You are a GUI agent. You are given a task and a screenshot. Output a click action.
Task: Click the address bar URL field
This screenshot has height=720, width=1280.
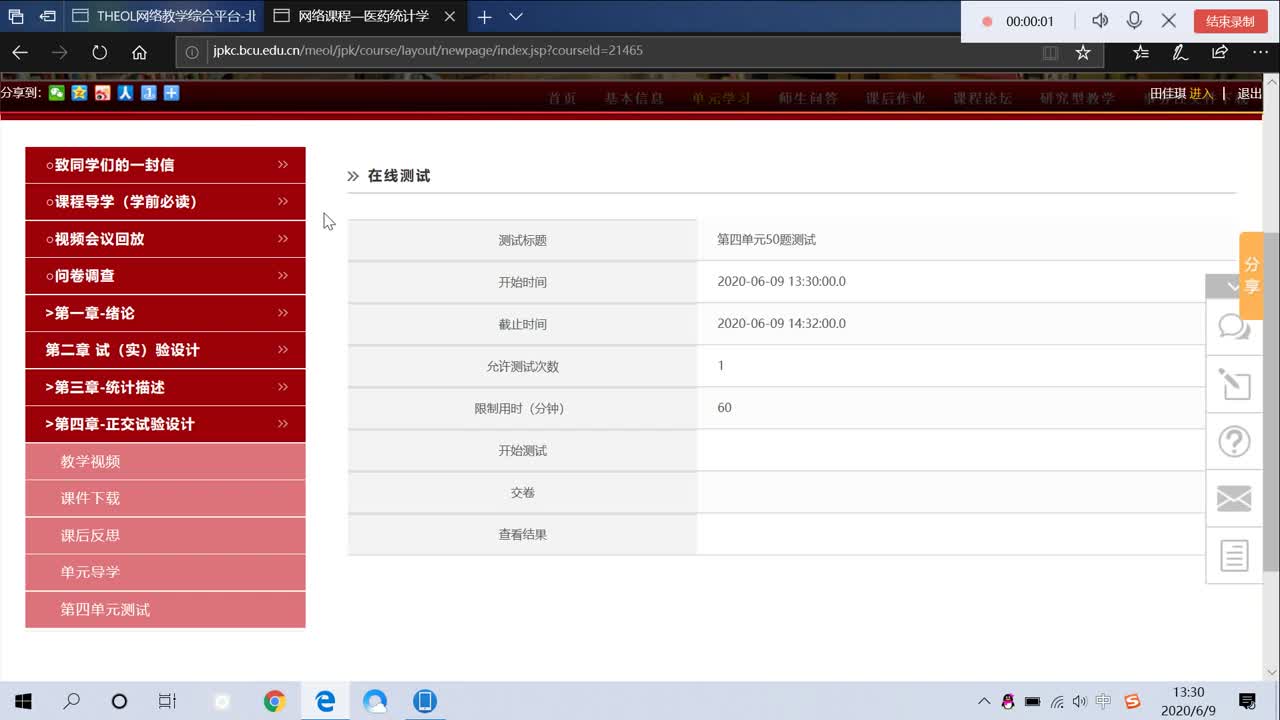620,51
